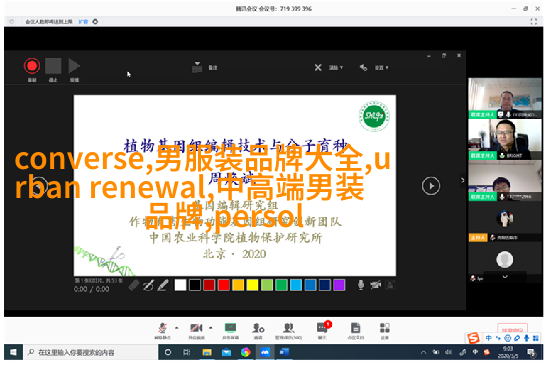The height and width of the screenshot is (367, 550).
Task: Select the pen drawing tool
Action: [148, 285]
